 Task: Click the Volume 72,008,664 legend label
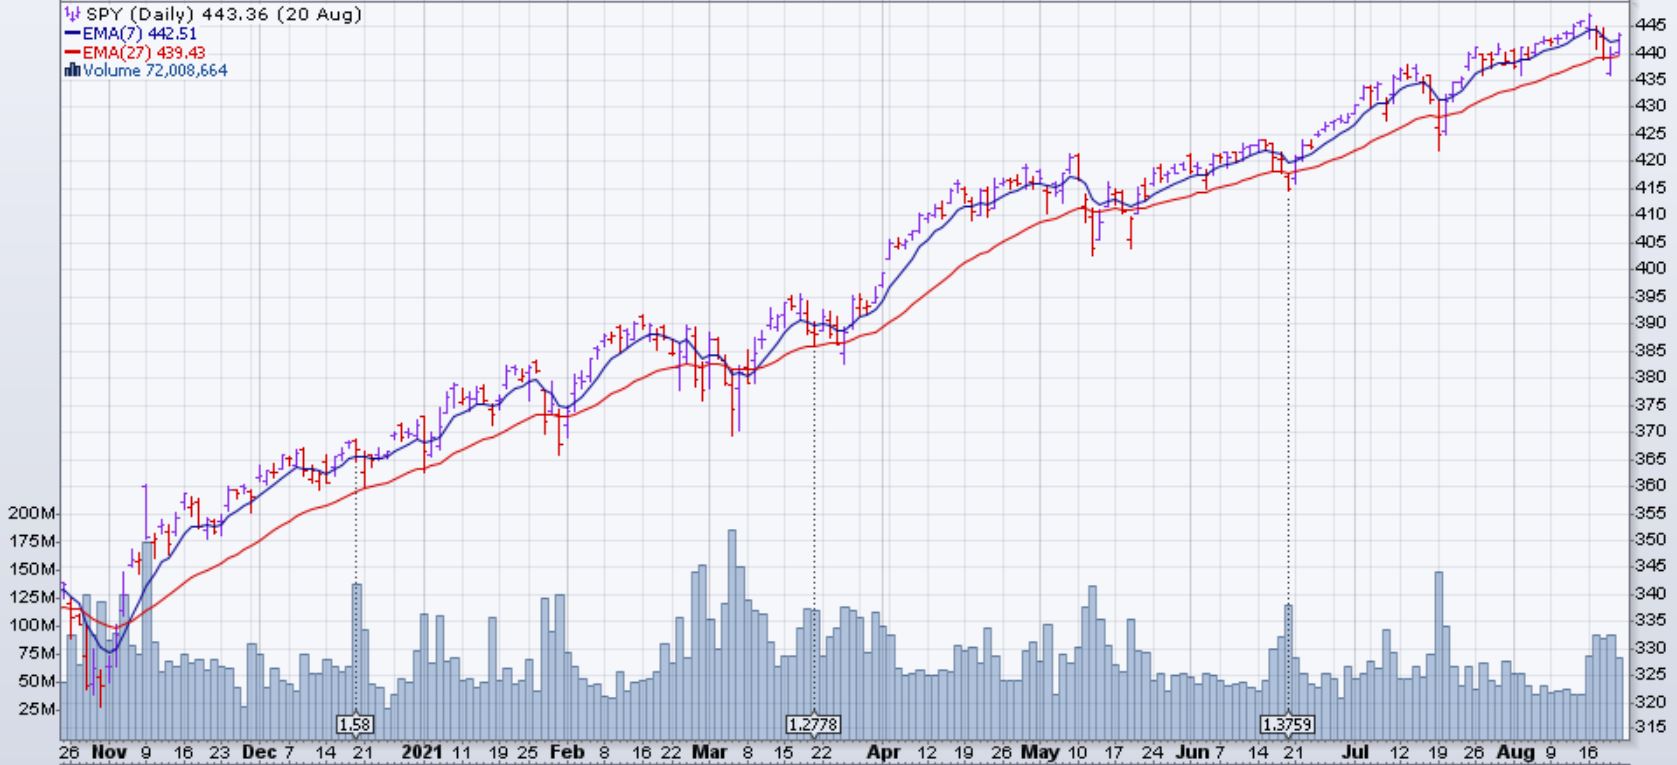point(155,70)
